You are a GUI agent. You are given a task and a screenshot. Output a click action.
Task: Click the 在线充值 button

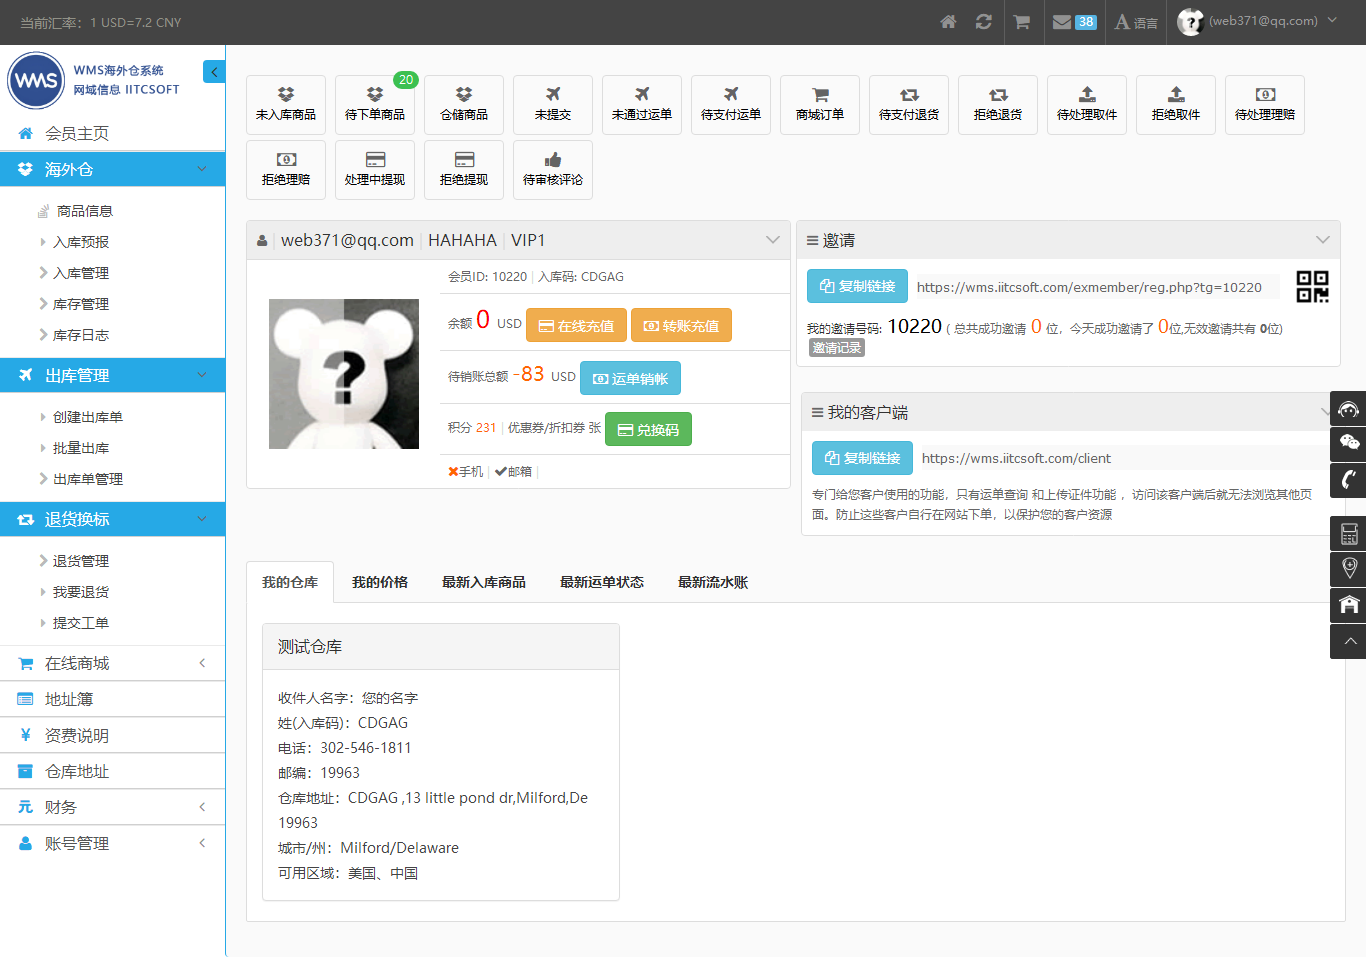pyautogui.click(x=576, y=326)
